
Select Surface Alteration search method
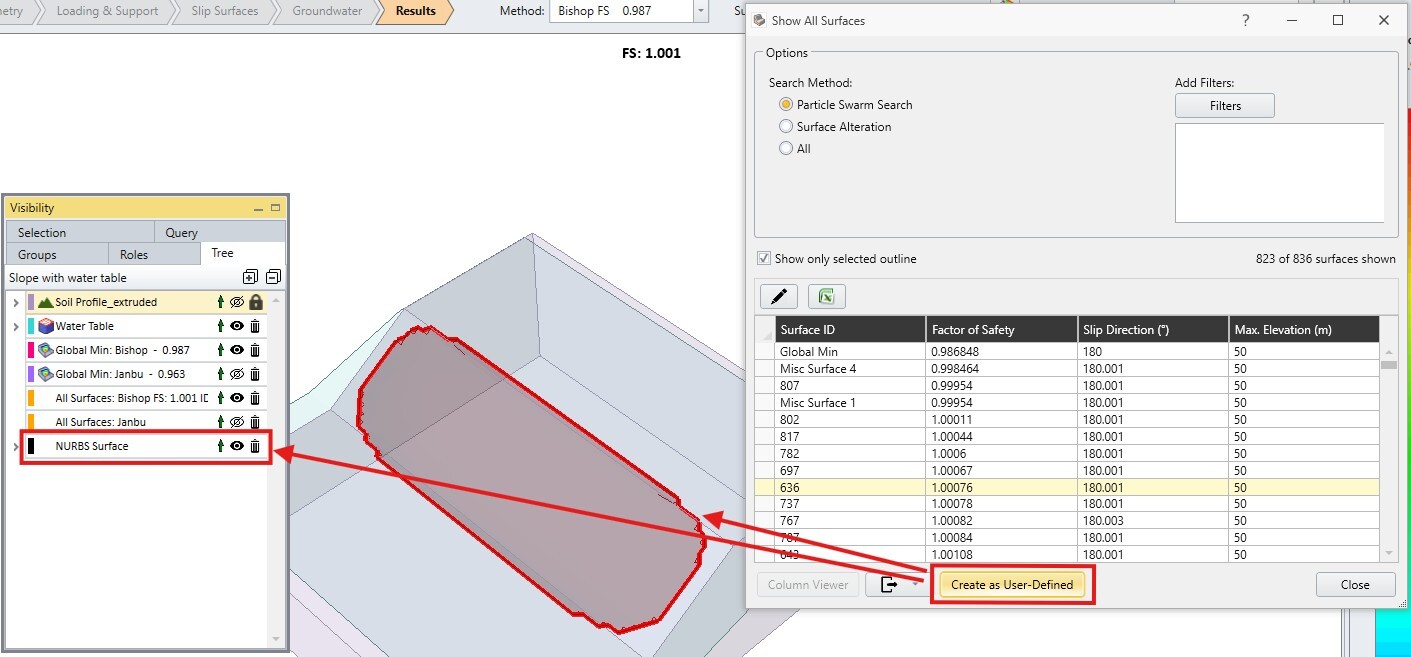[786, 127]
